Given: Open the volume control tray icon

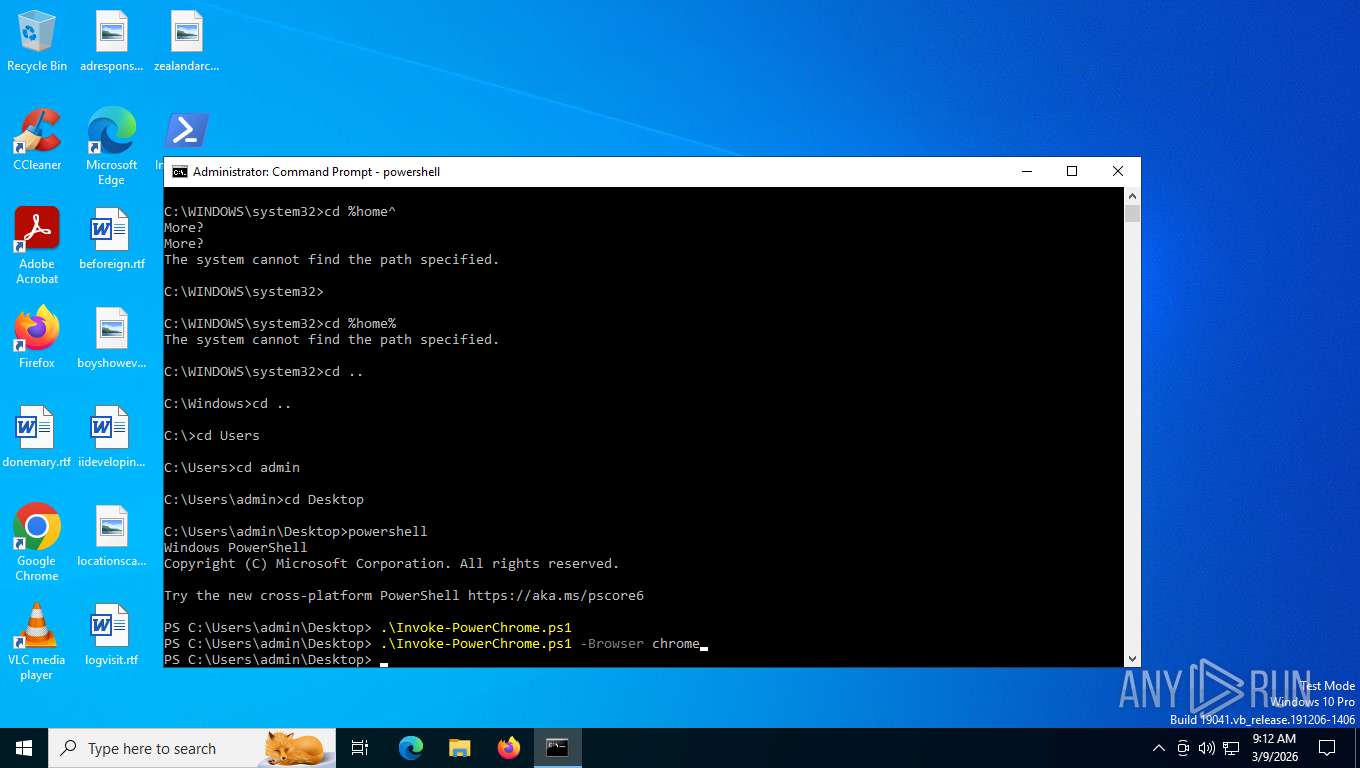Looking at the screenshot, I should click(x=1206, y=748).
